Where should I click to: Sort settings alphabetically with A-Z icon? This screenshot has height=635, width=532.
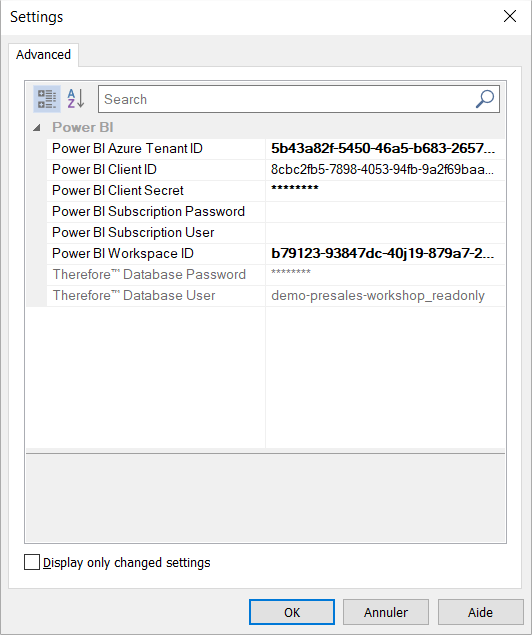pos(76,99)
